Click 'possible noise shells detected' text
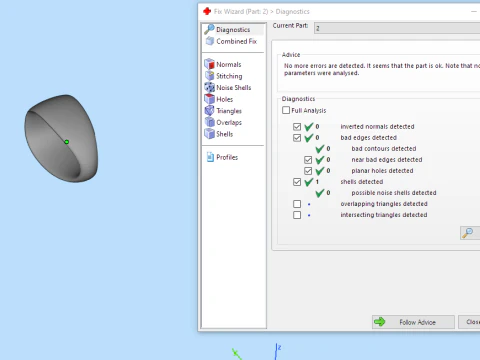This screenshot has height=360, width=480. click(394, 193)
